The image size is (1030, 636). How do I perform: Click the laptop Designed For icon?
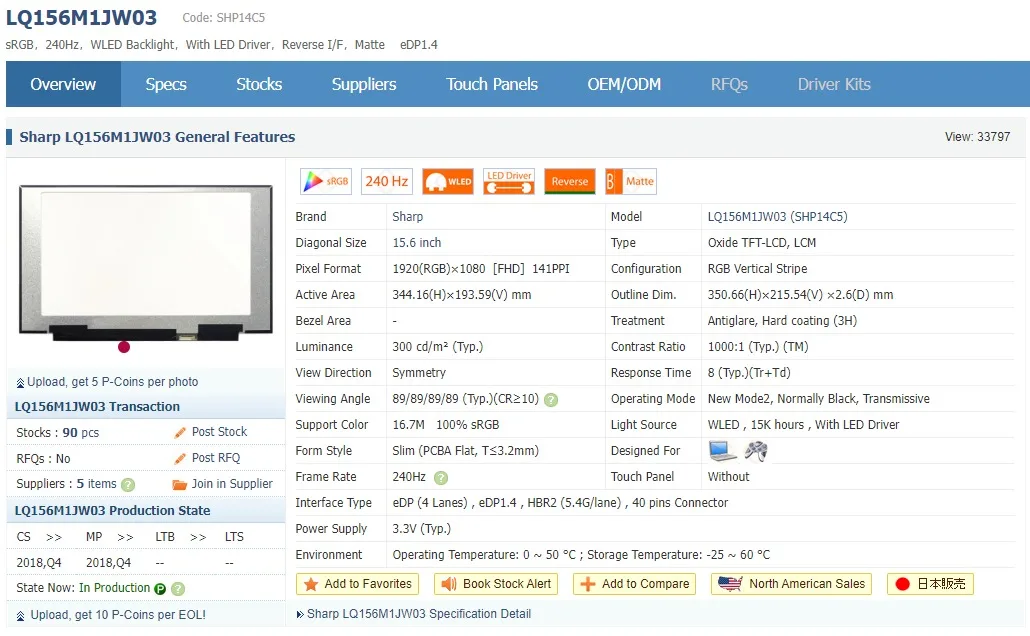[722, 451]
